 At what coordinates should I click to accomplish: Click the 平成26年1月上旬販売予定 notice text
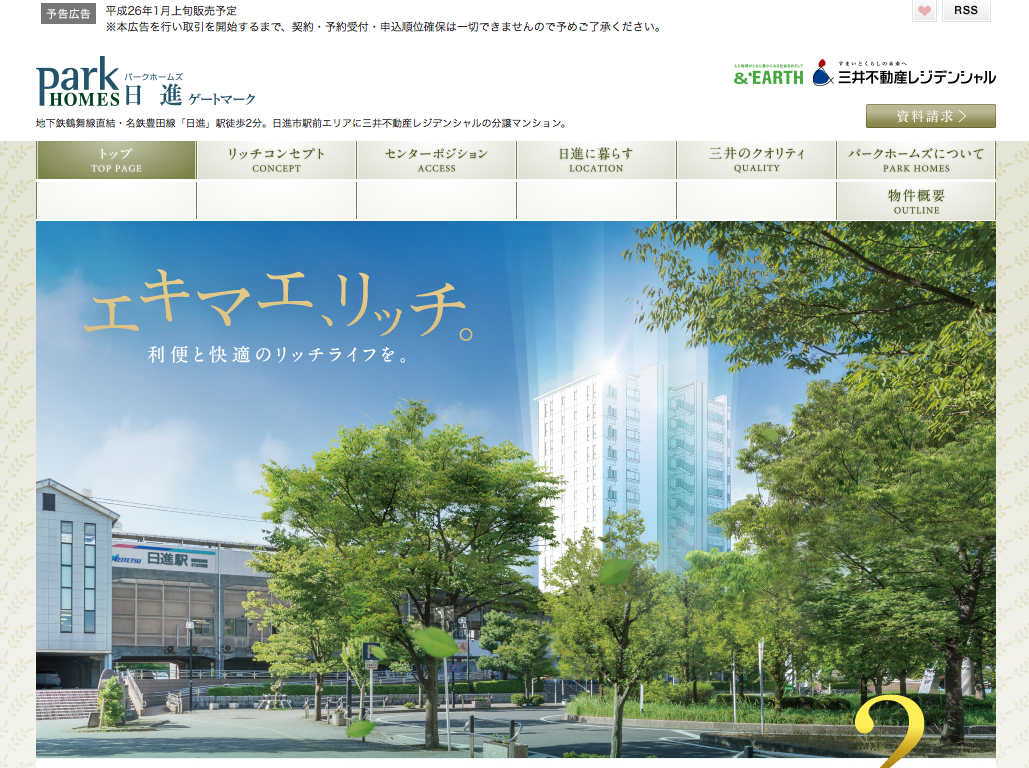click(171, 11)
